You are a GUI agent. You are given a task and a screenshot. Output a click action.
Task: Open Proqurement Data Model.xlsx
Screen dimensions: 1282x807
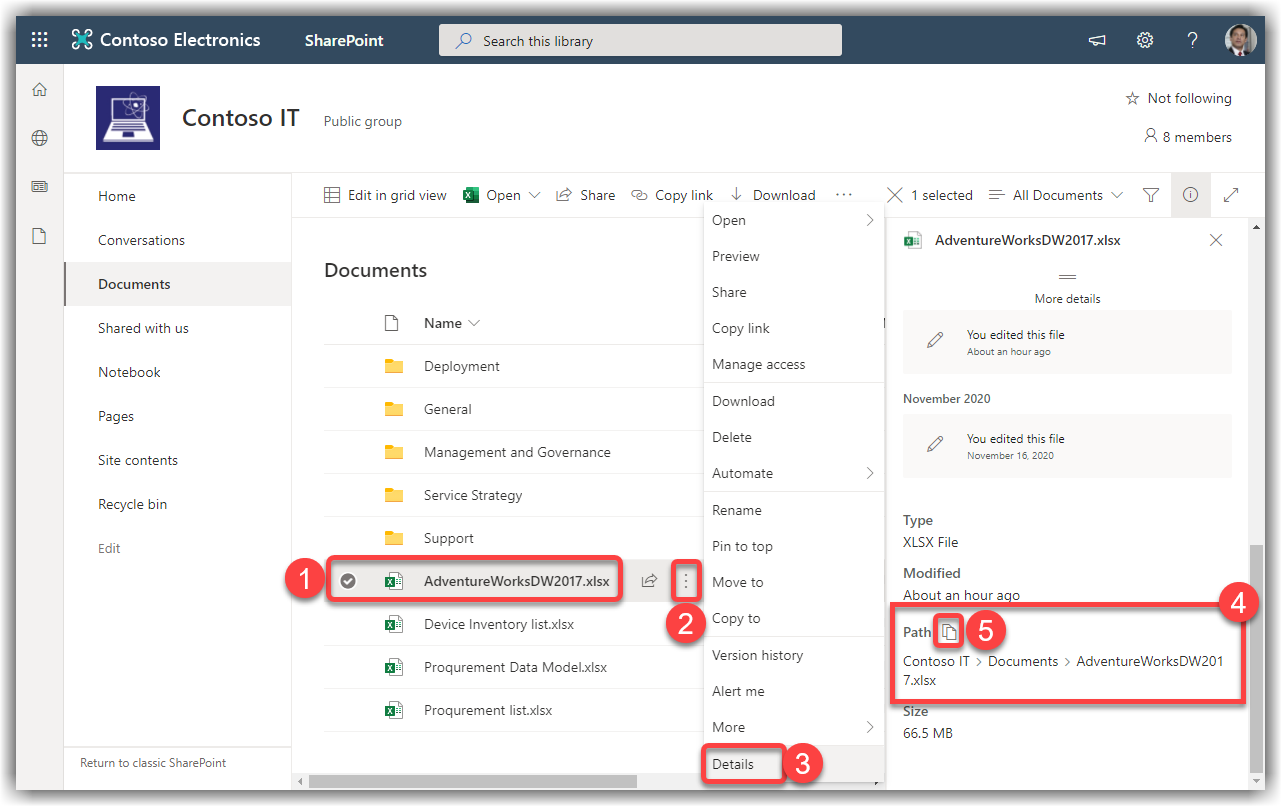(x=515, y=667)
